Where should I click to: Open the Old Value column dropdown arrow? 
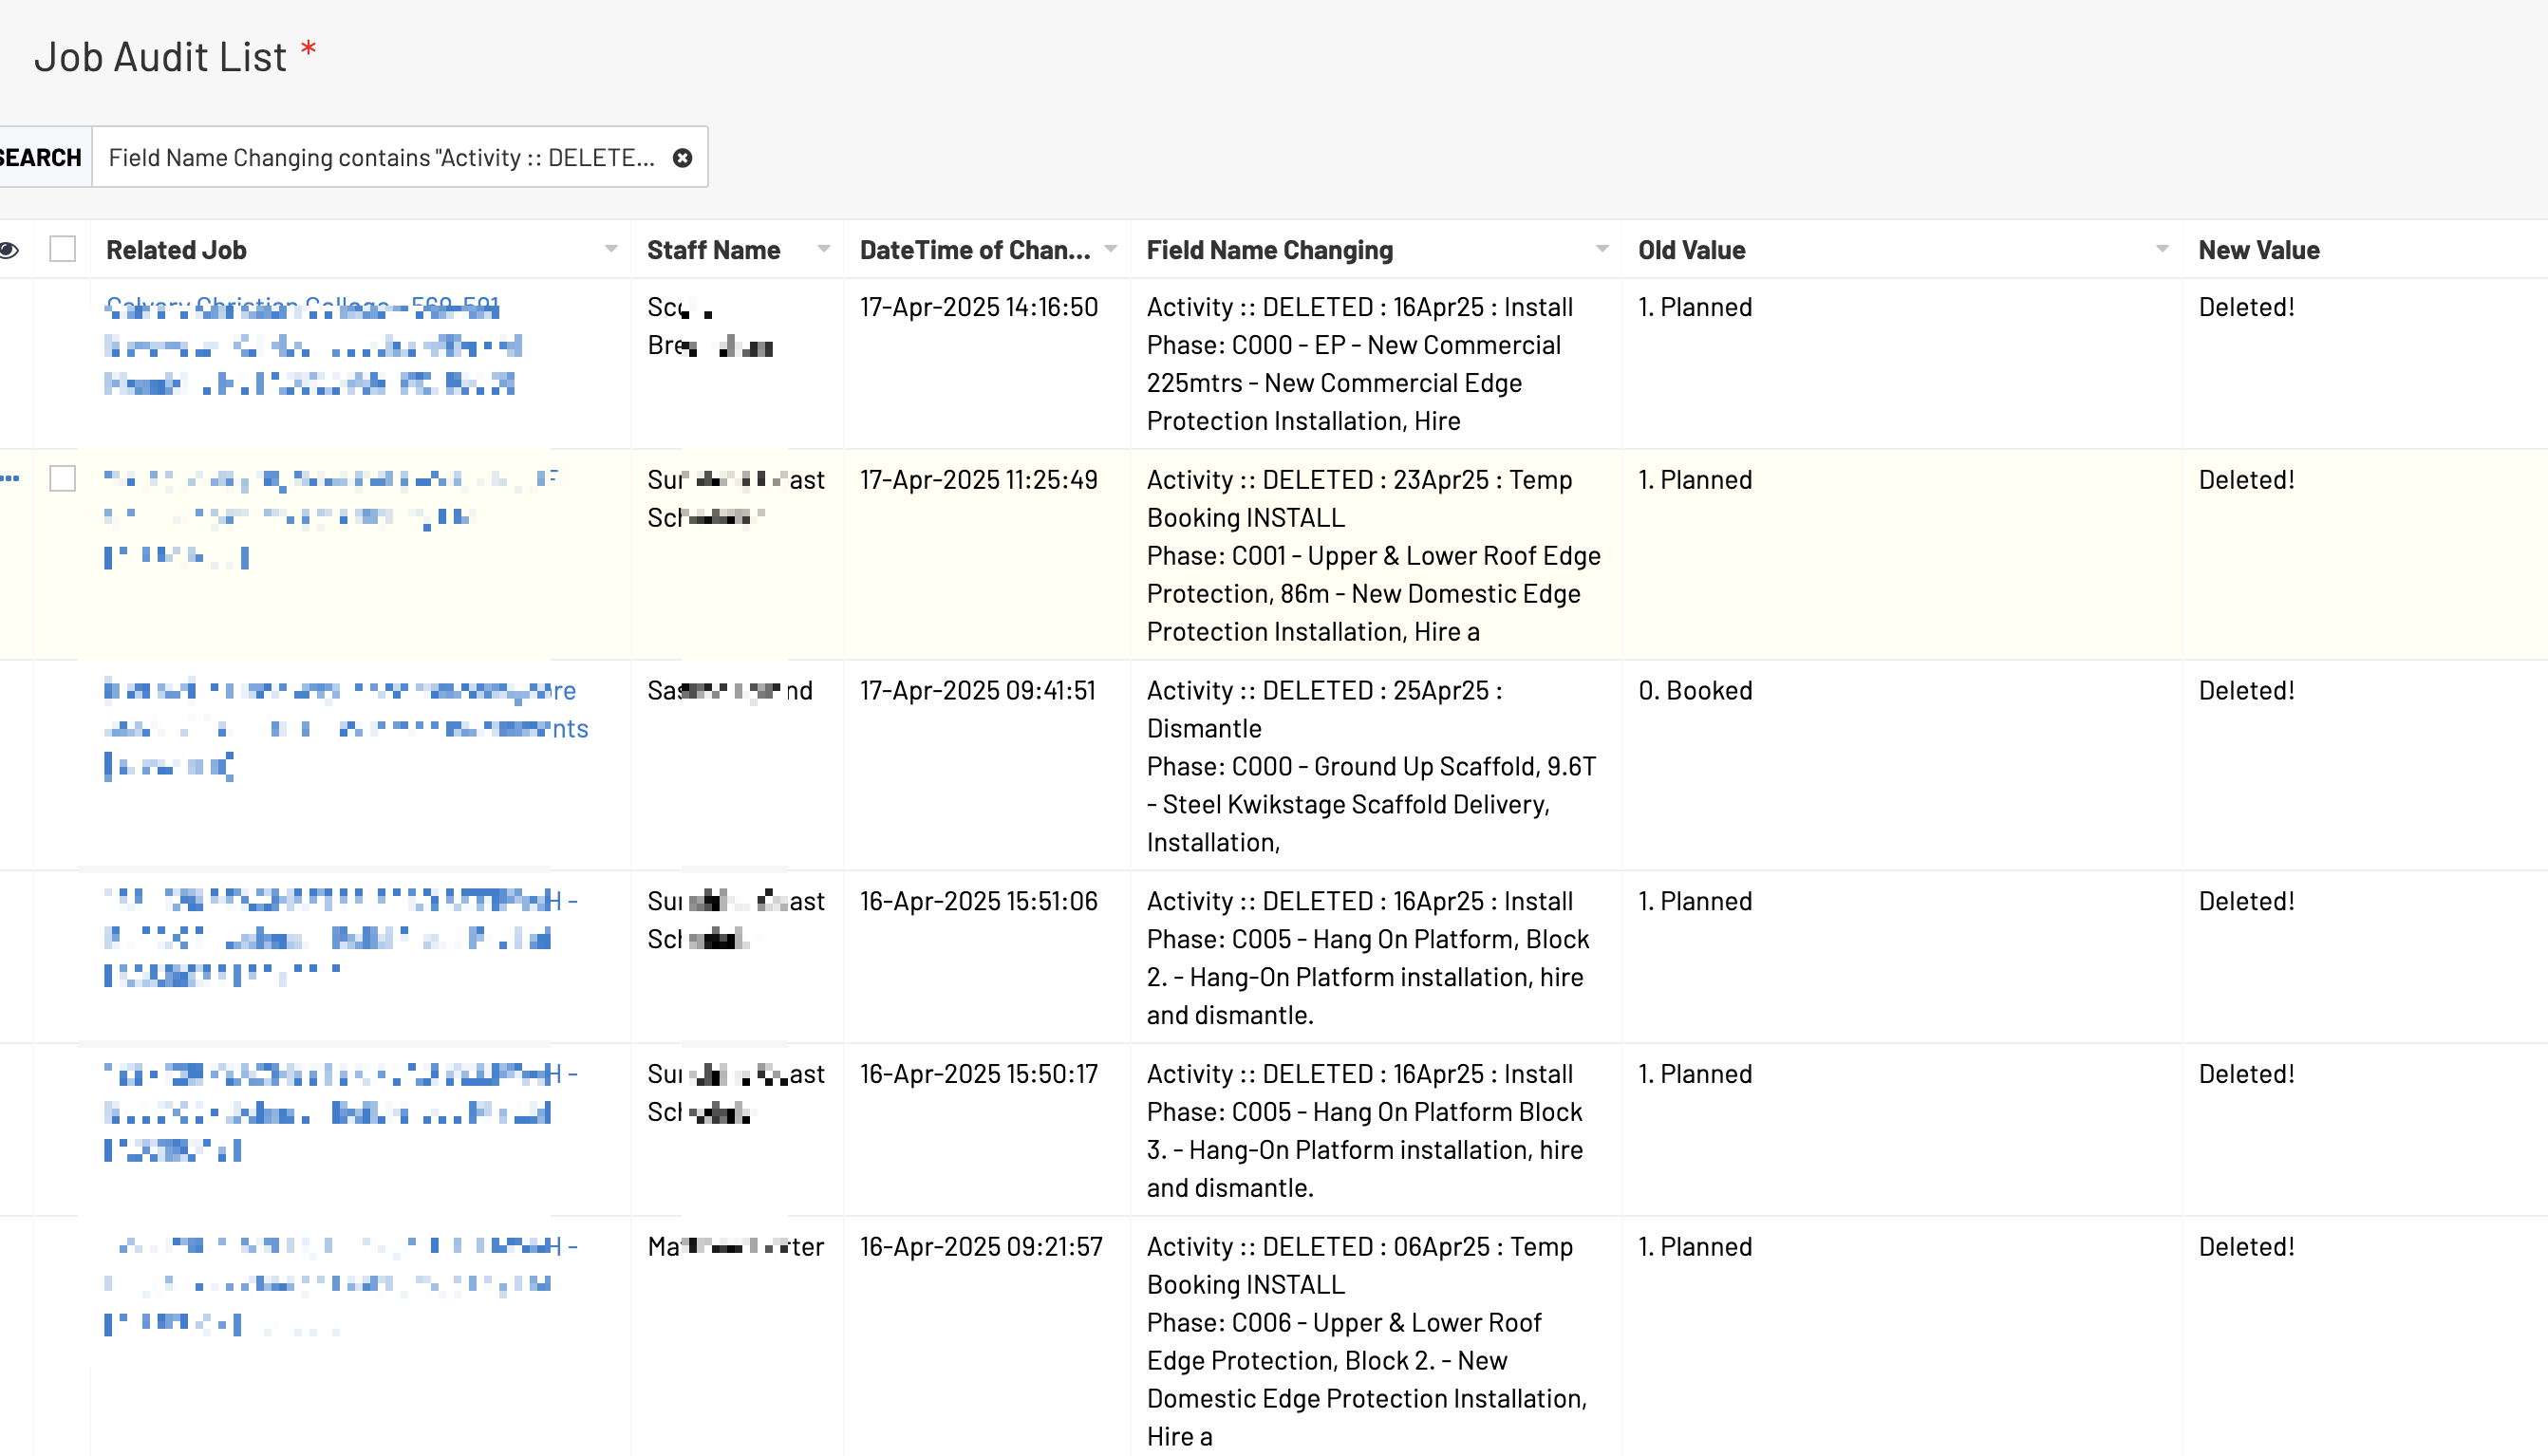[2162, 249]
